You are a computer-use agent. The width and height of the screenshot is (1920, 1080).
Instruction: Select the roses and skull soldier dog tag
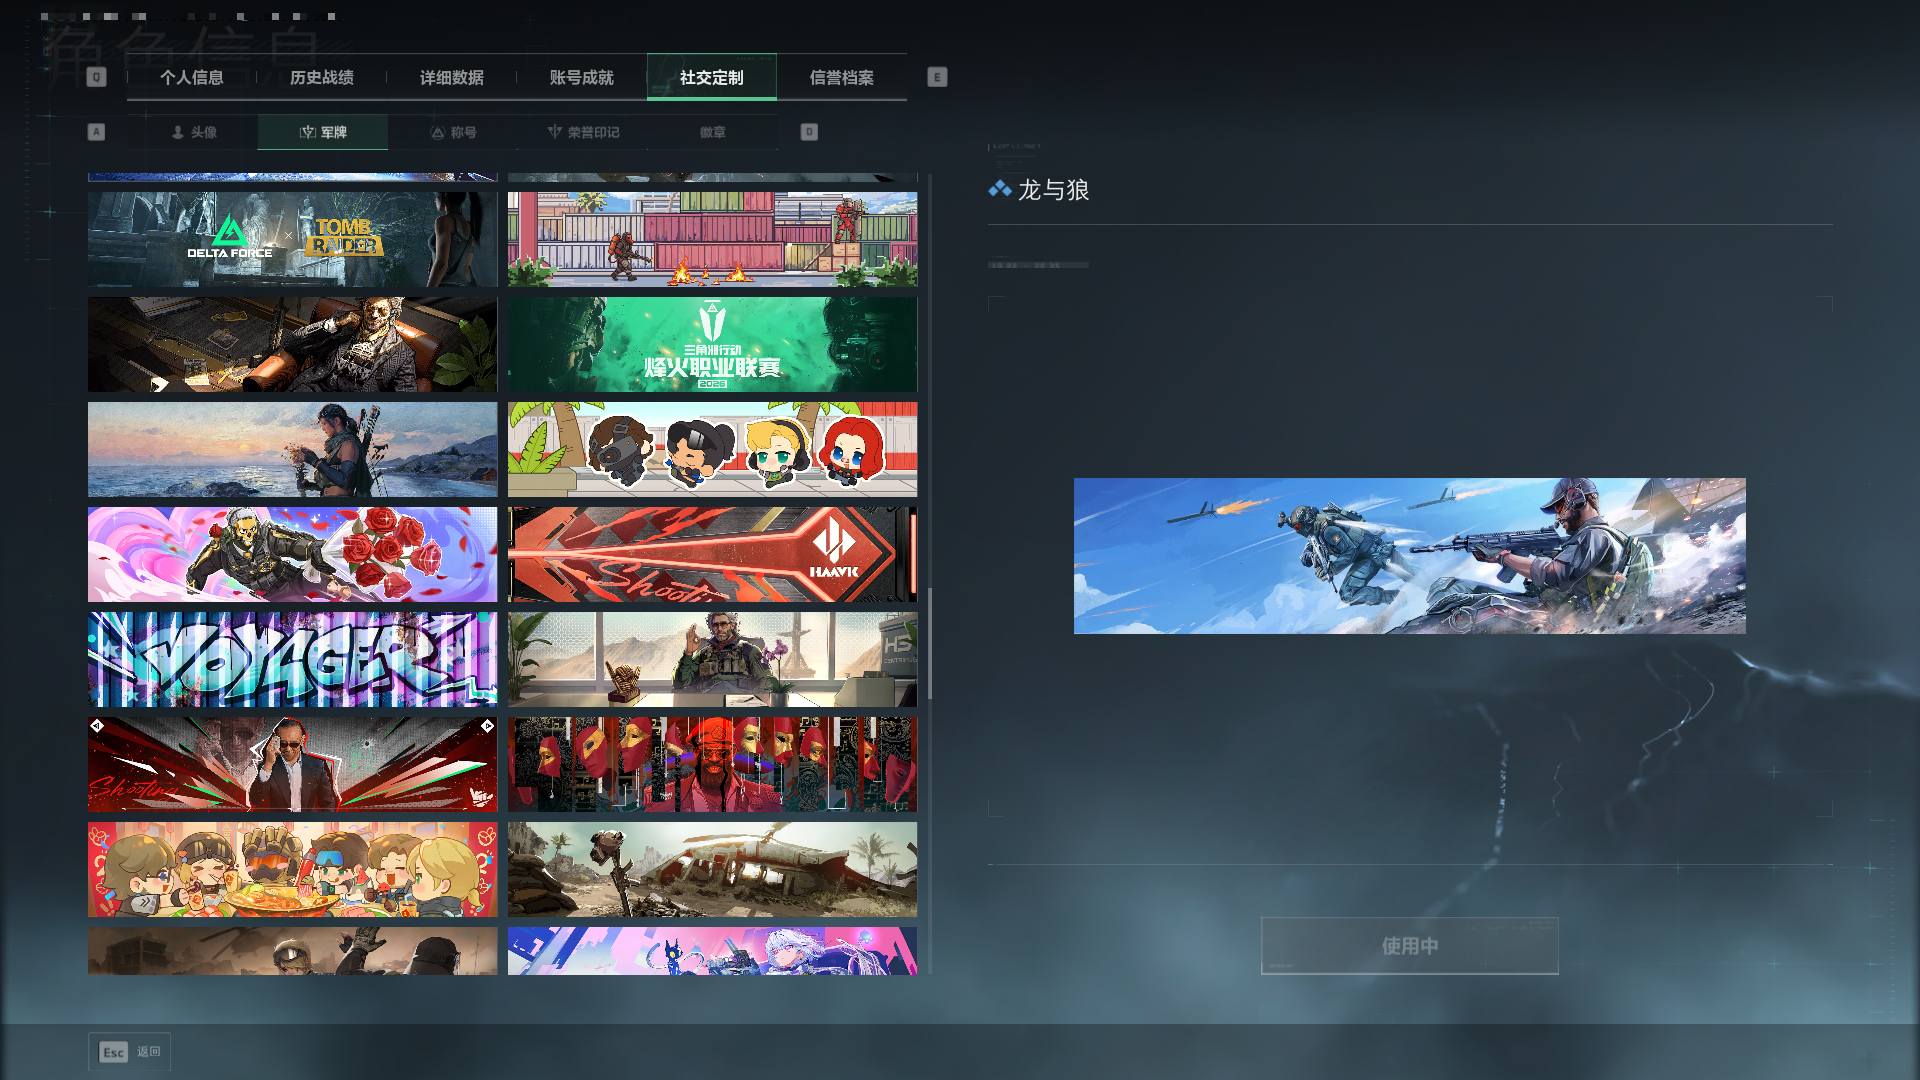[x=292, y=554]
